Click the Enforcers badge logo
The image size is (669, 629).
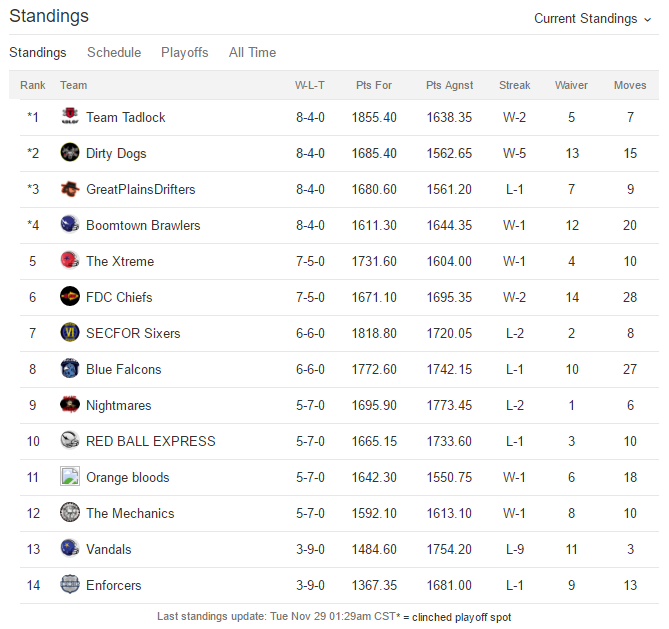[70, 585]
